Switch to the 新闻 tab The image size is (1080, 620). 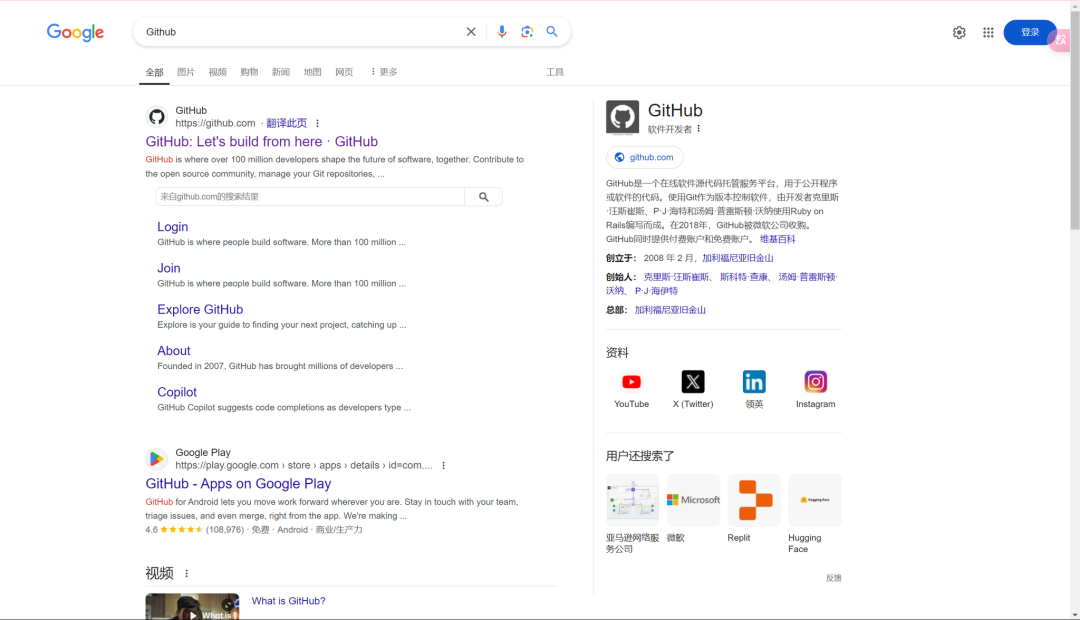pos(280,71)
